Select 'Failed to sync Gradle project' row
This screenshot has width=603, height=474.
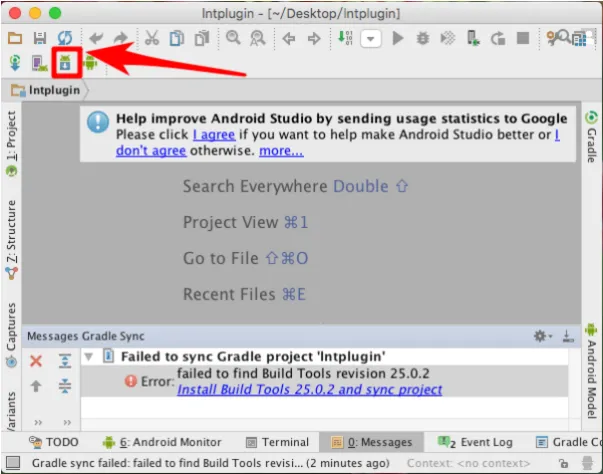point(325,356)
